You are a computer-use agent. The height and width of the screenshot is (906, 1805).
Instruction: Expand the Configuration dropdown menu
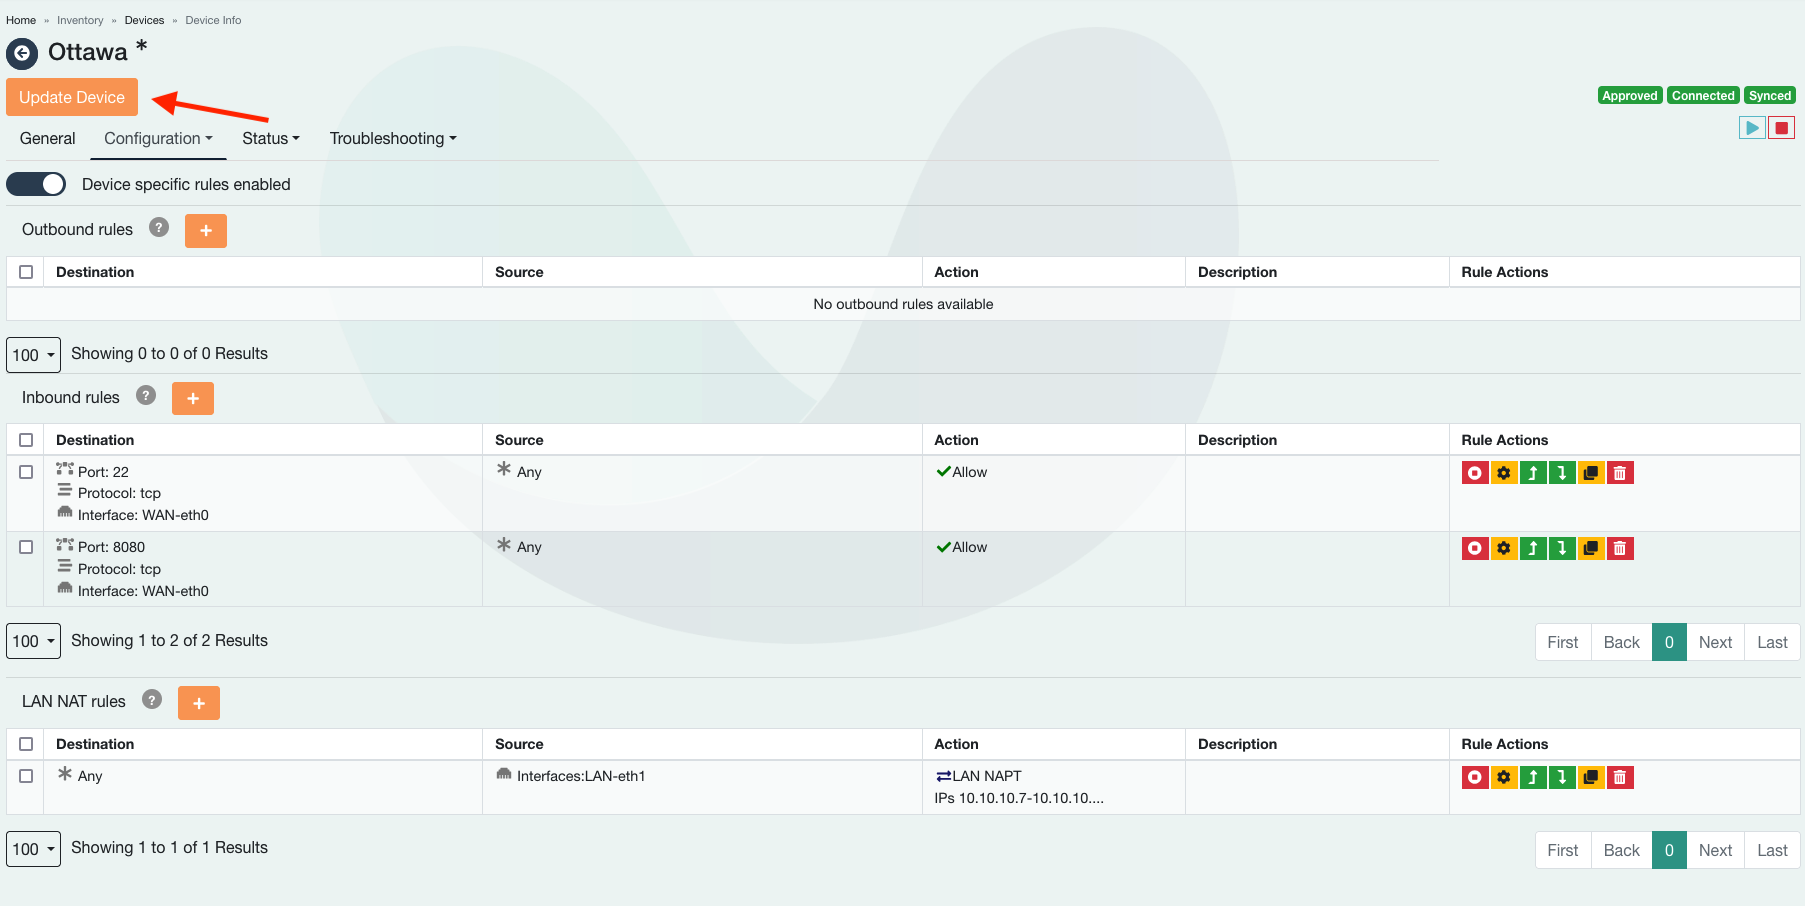[x=158, y=139]
